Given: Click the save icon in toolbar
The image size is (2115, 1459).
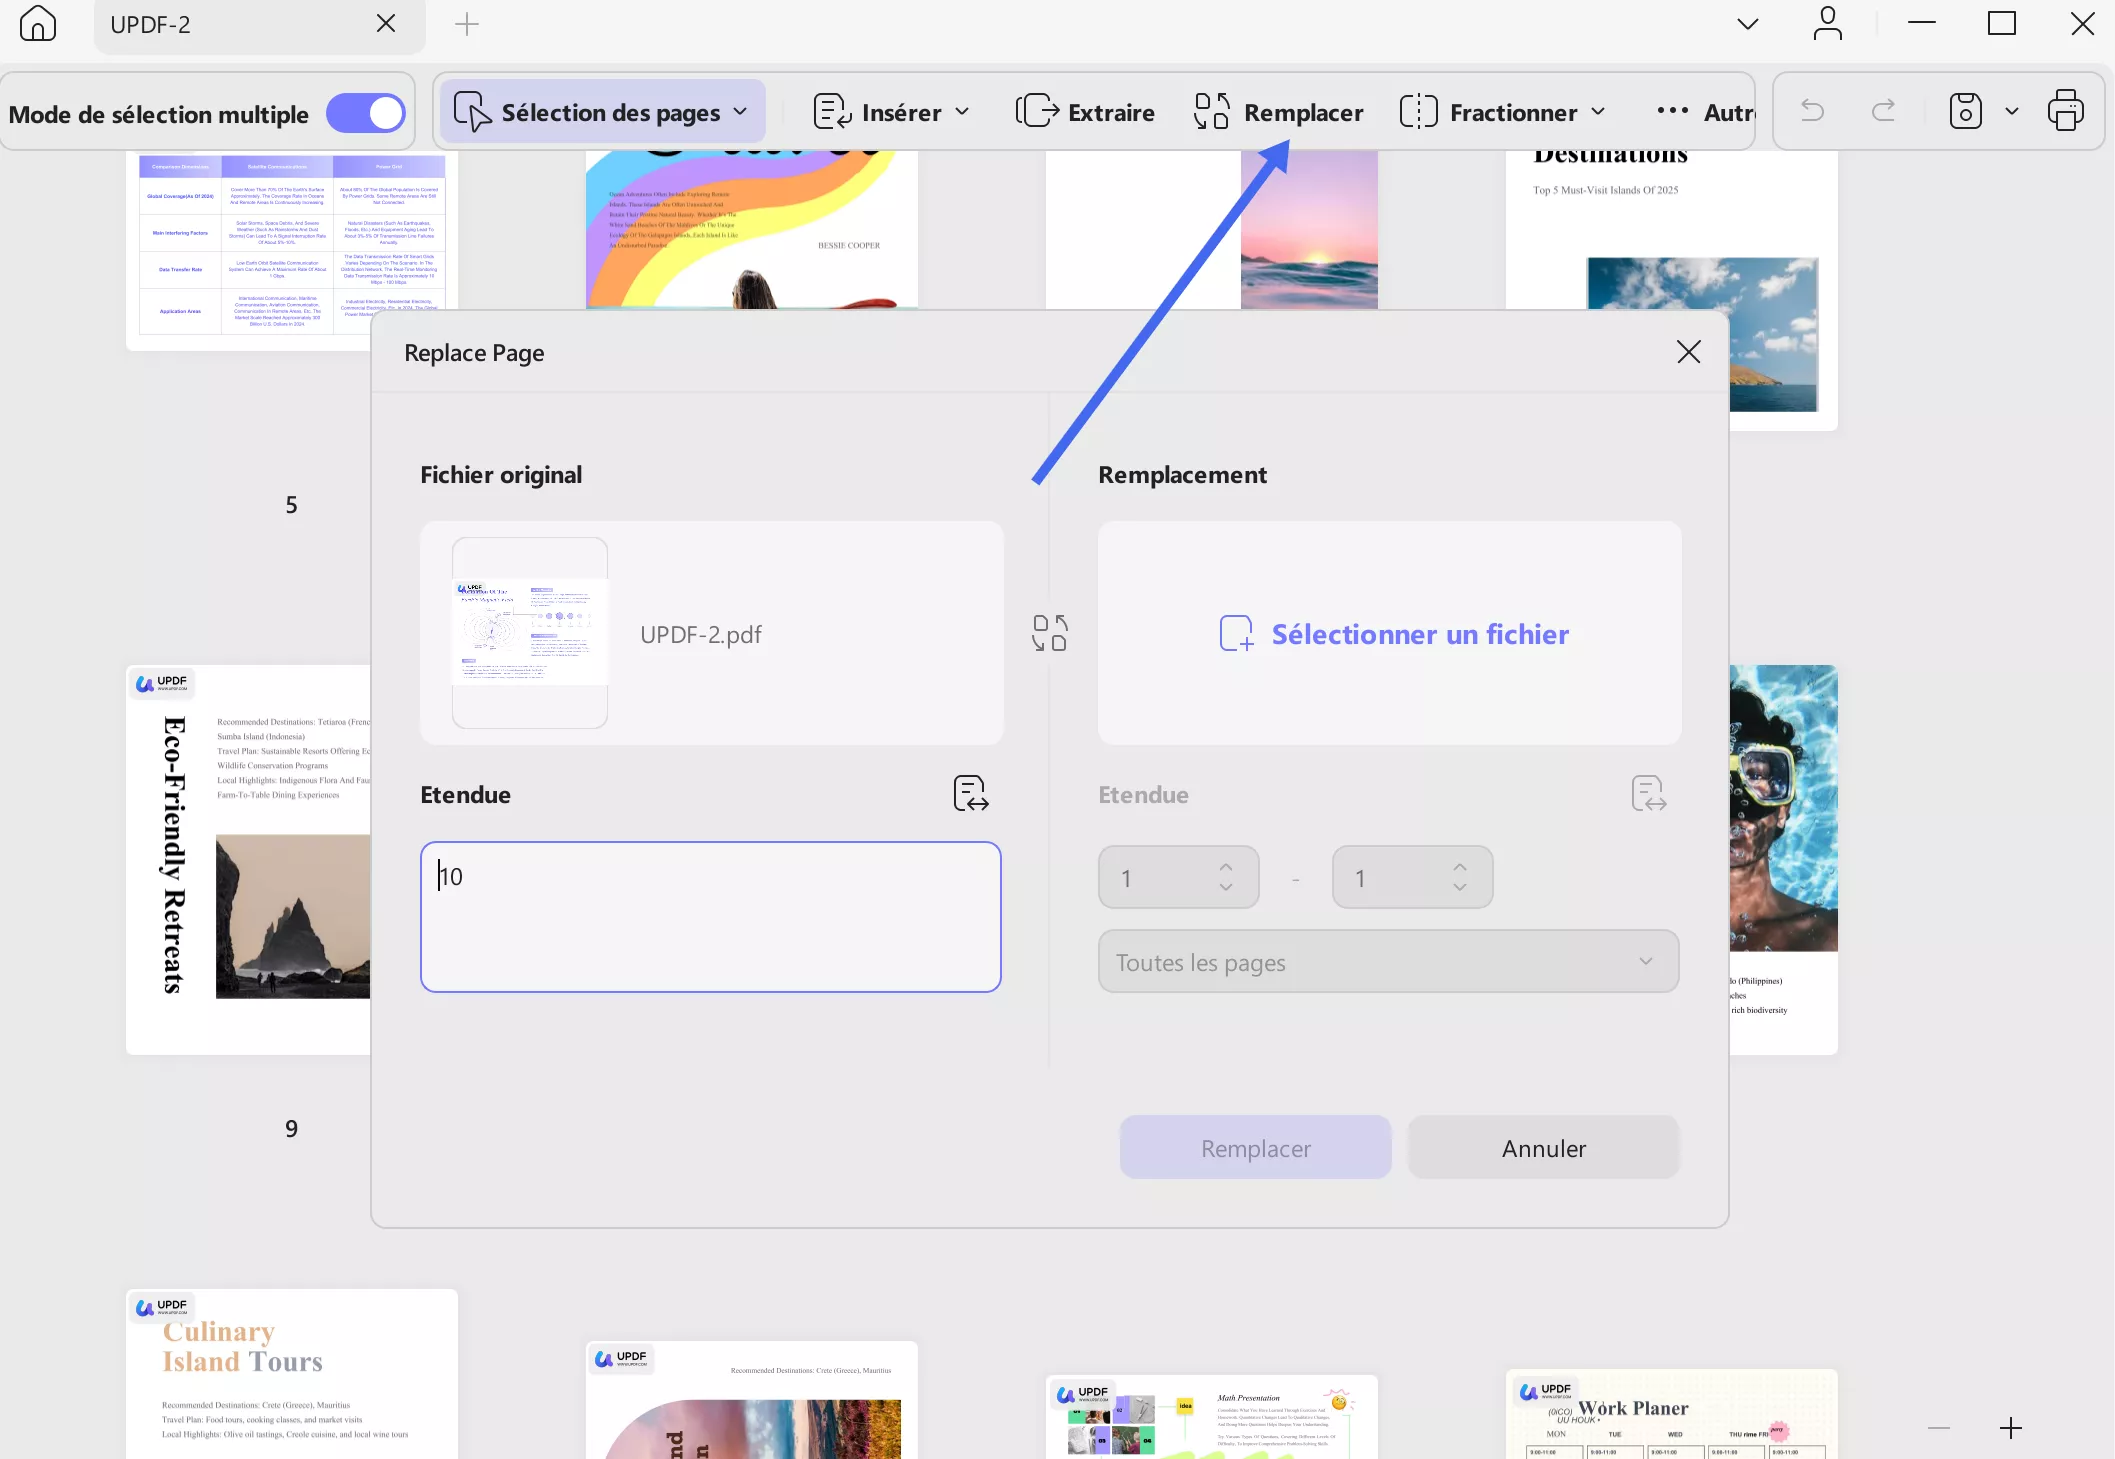Looking at the screenshot, I should pyautogui.click(x=1965, y=111).
